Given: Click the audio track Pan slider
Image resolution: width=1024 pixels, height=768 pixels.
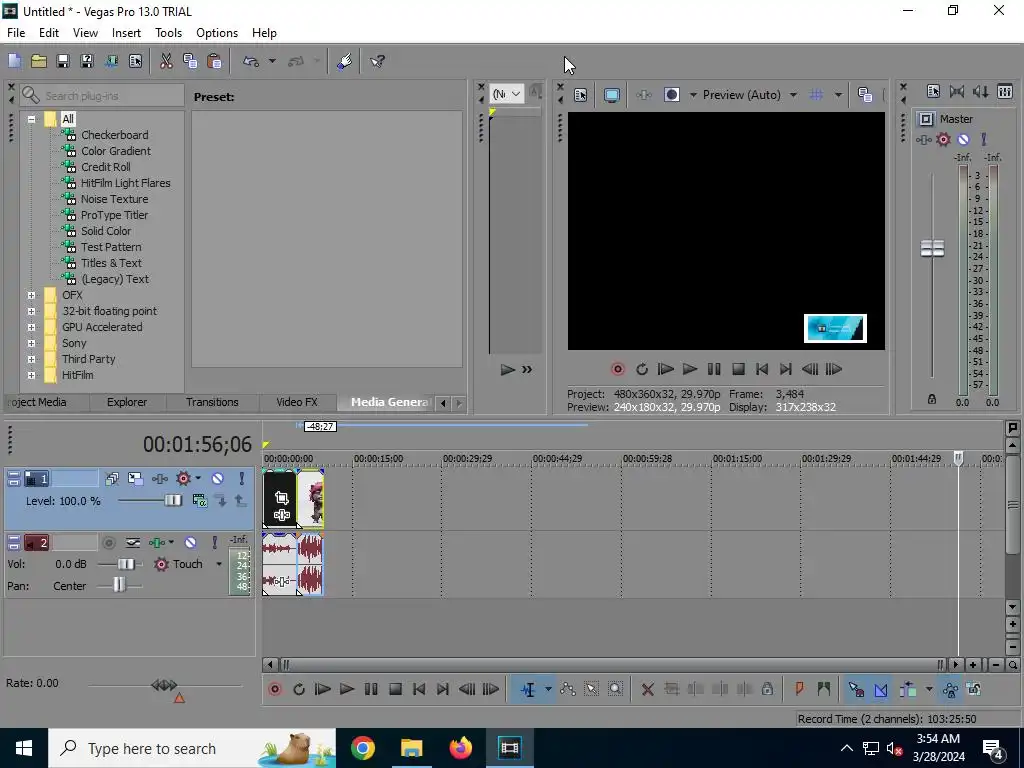Looking at the screenshot, I should (120, 585).
